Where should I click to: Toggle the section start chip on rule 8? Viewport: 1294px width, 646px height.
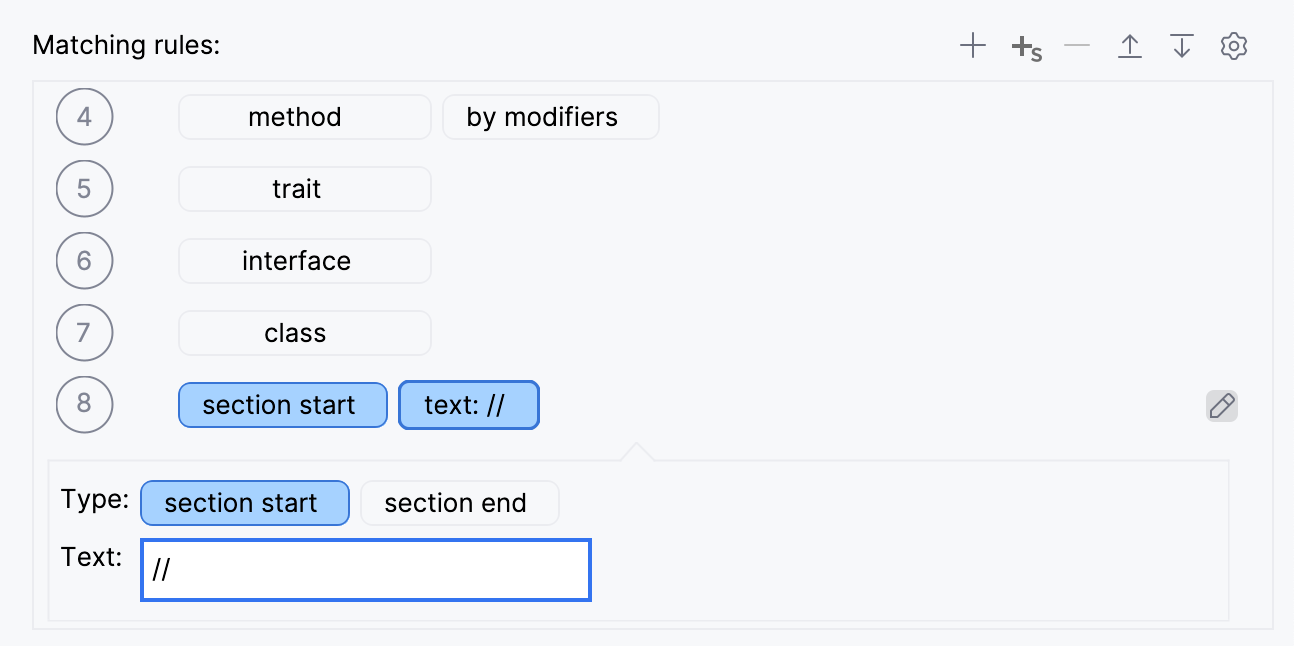pyautogui.click(x=282, y=405)
